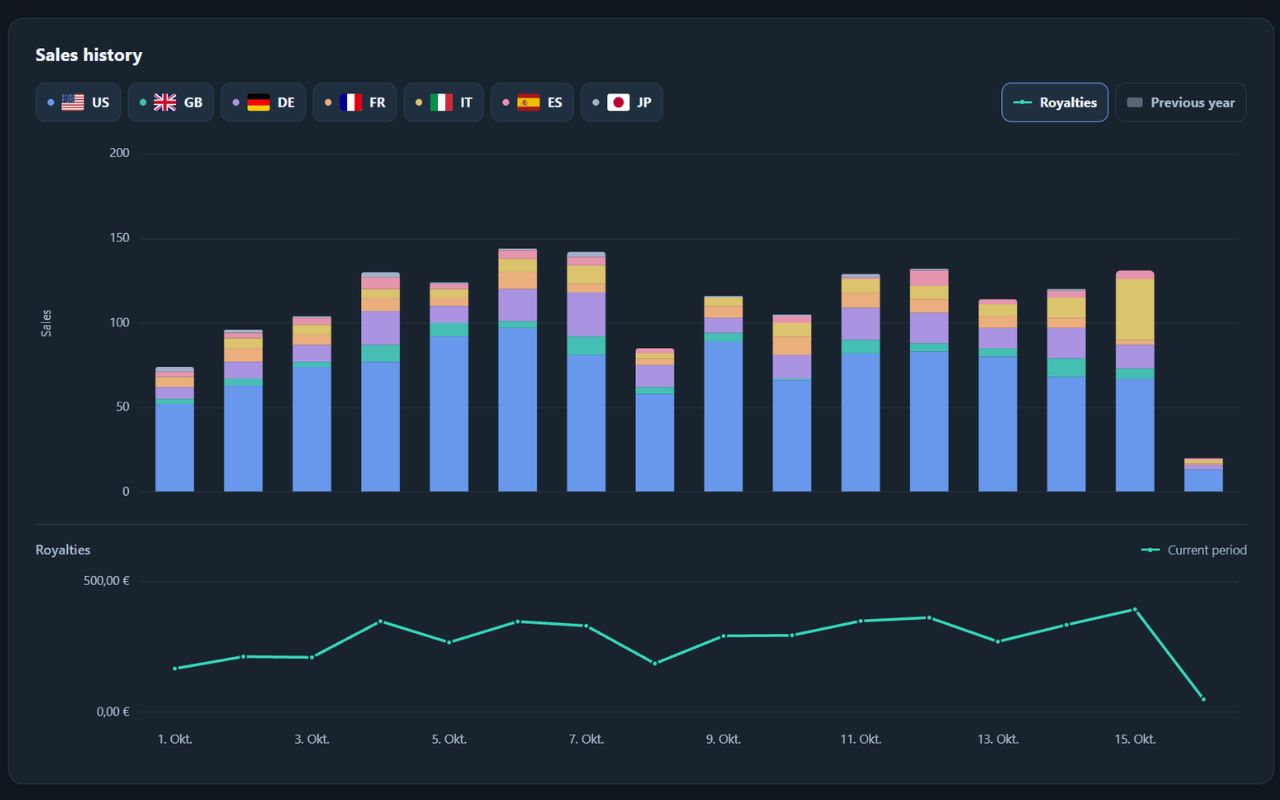Click the purple DE segment of 7. Okt. bar

pos(586,314)
